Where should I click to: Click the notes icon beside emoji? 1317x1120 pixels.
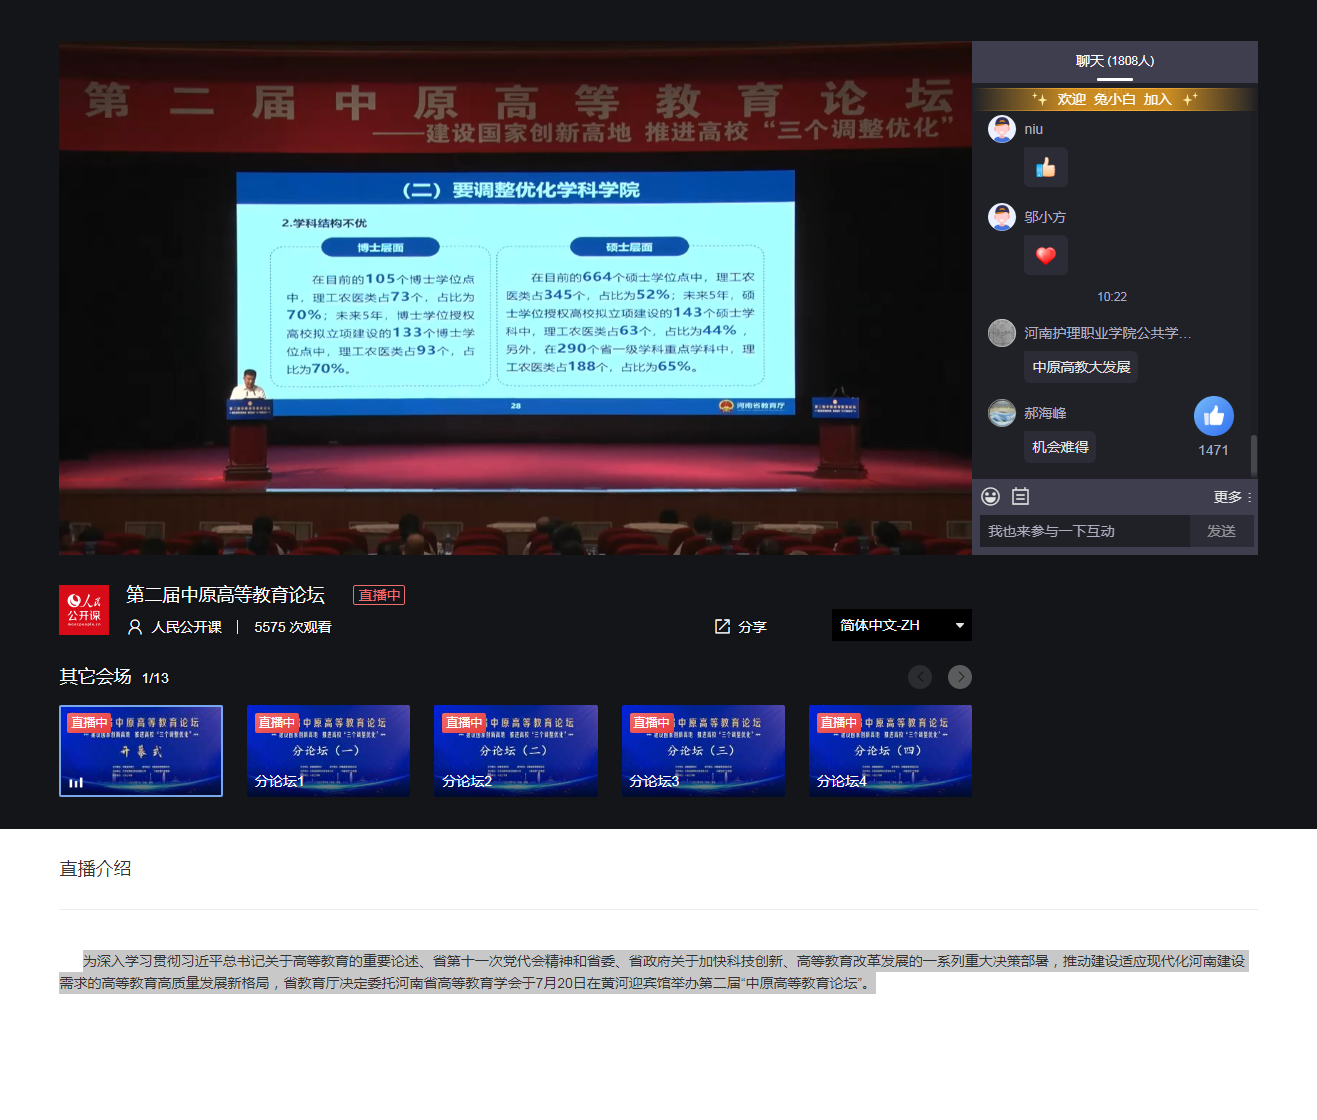pos(1020,496)
